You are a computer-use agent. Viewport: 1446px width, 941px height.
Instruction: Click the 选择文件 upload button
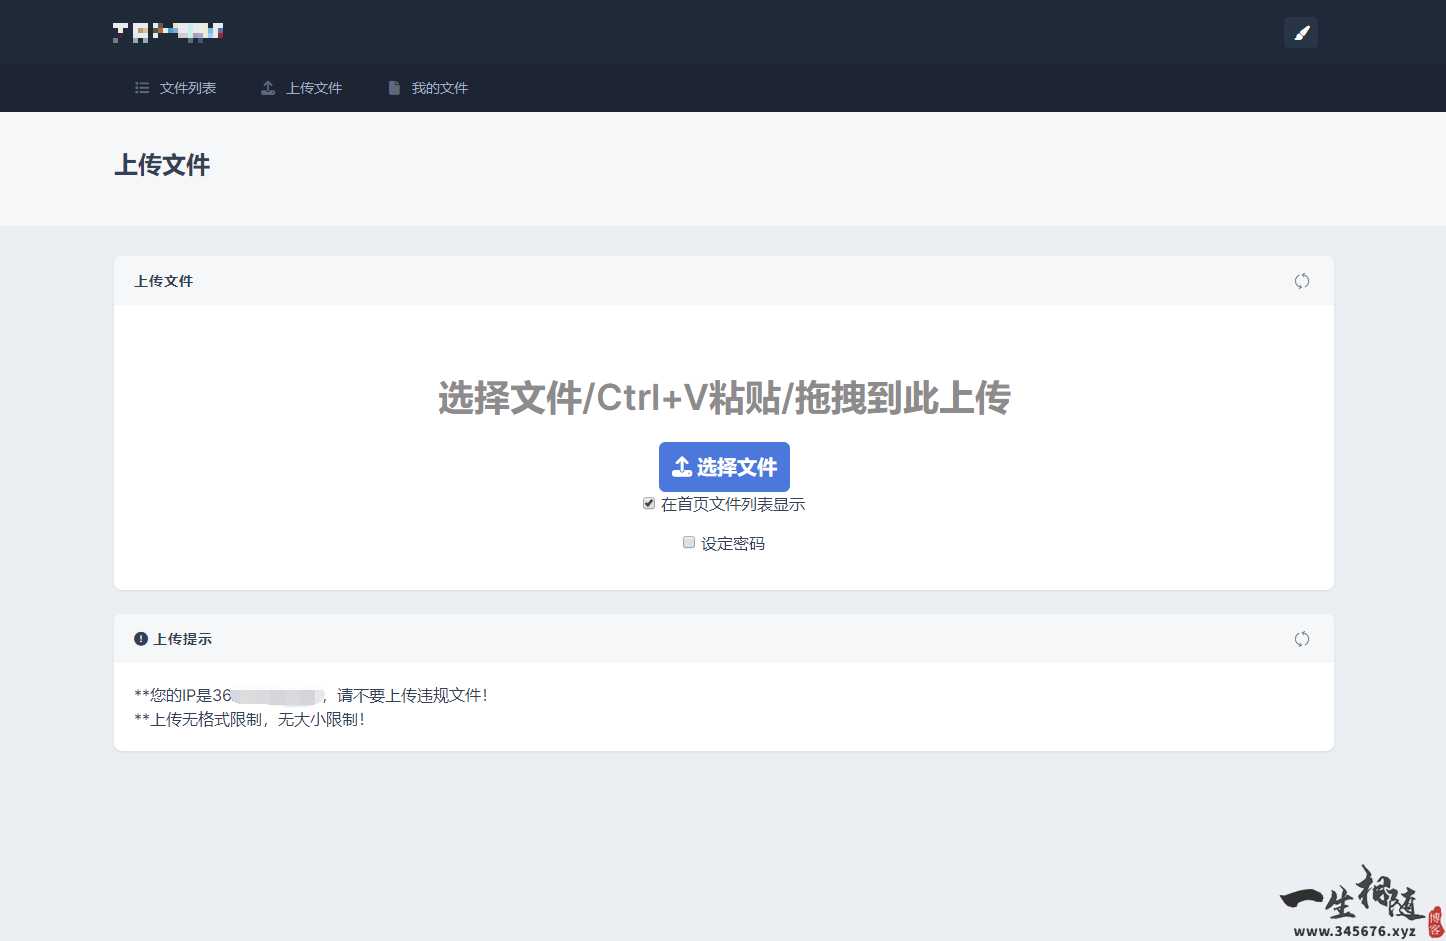pyautogui.click(x=724, y=466)
